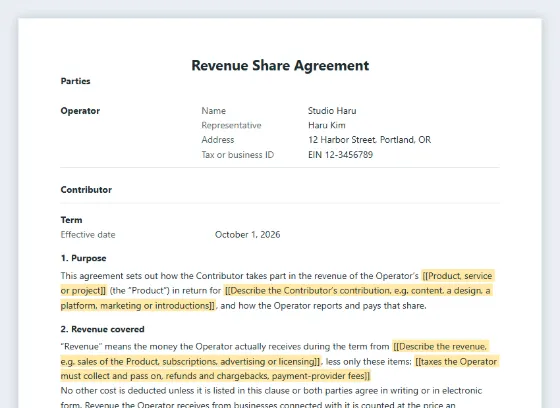Click the address 12 Harbor Street, Portland, OR

click(370, 140)
